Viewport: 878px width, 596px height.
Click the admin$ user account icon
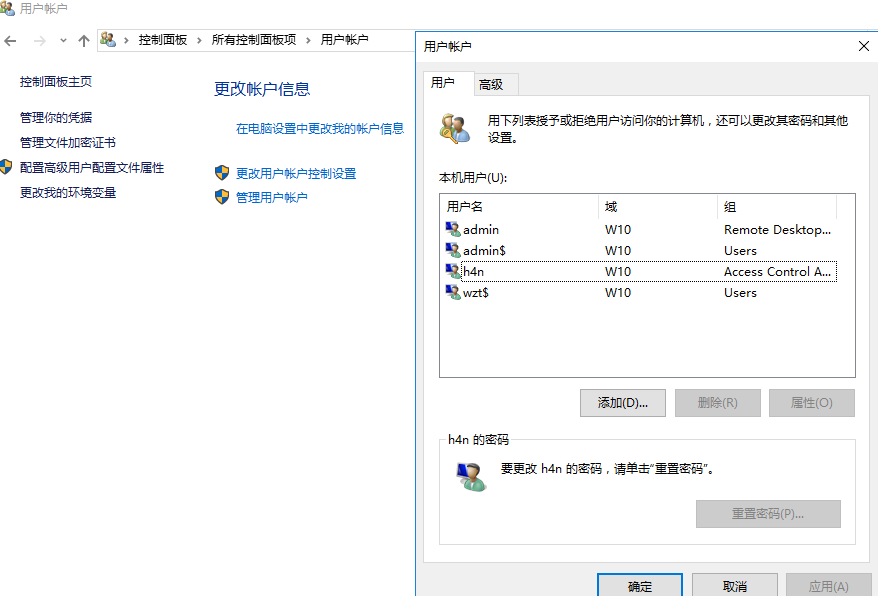[453, 250]
